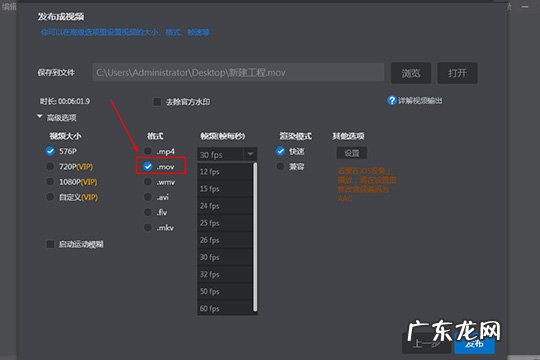Collapse the 高级选项 advanced options section
This screenshot has height=360, width=540.
click(40, 117)
